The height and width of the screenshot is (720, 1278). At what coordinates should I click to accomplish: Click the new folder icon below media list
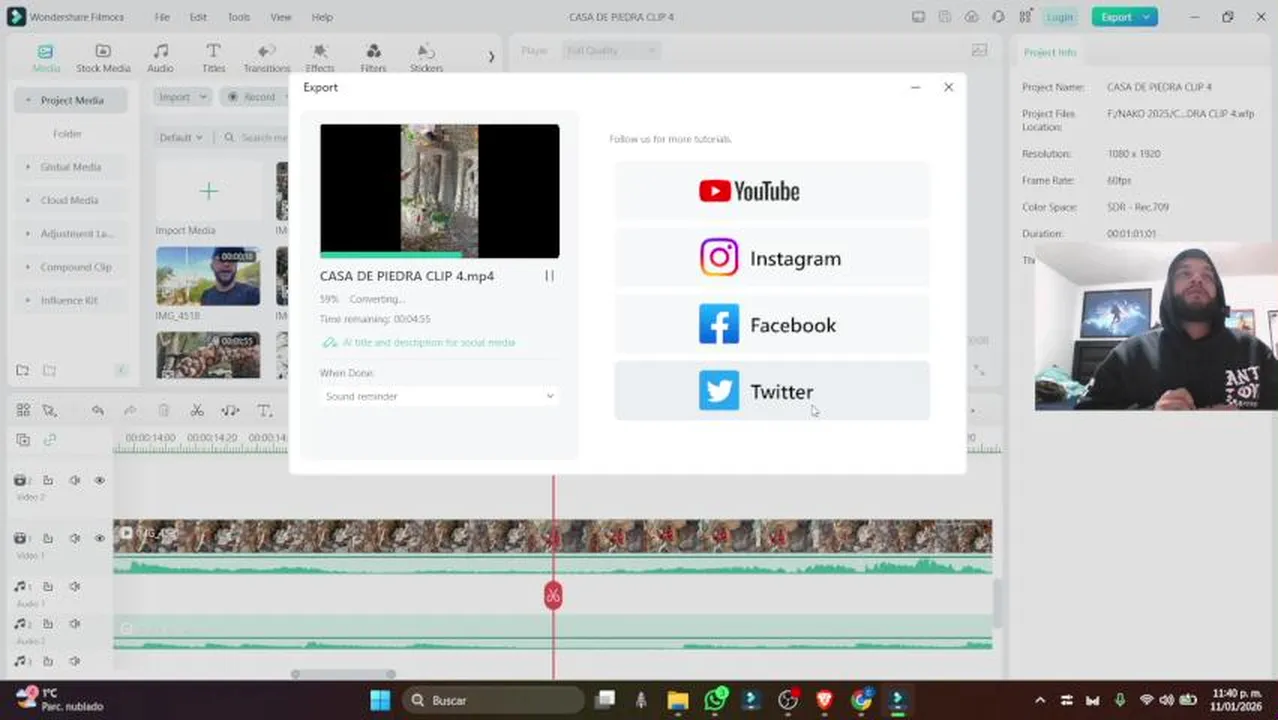22,370
